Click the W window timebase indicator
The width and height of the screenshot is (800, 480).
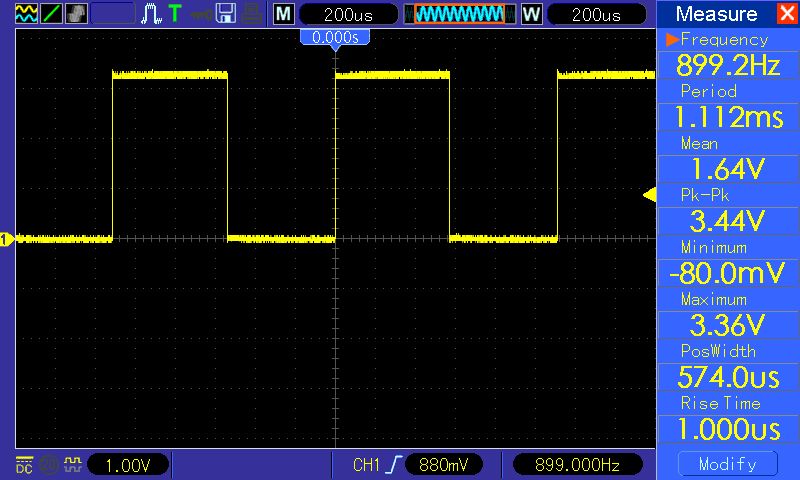click(530, 14)
